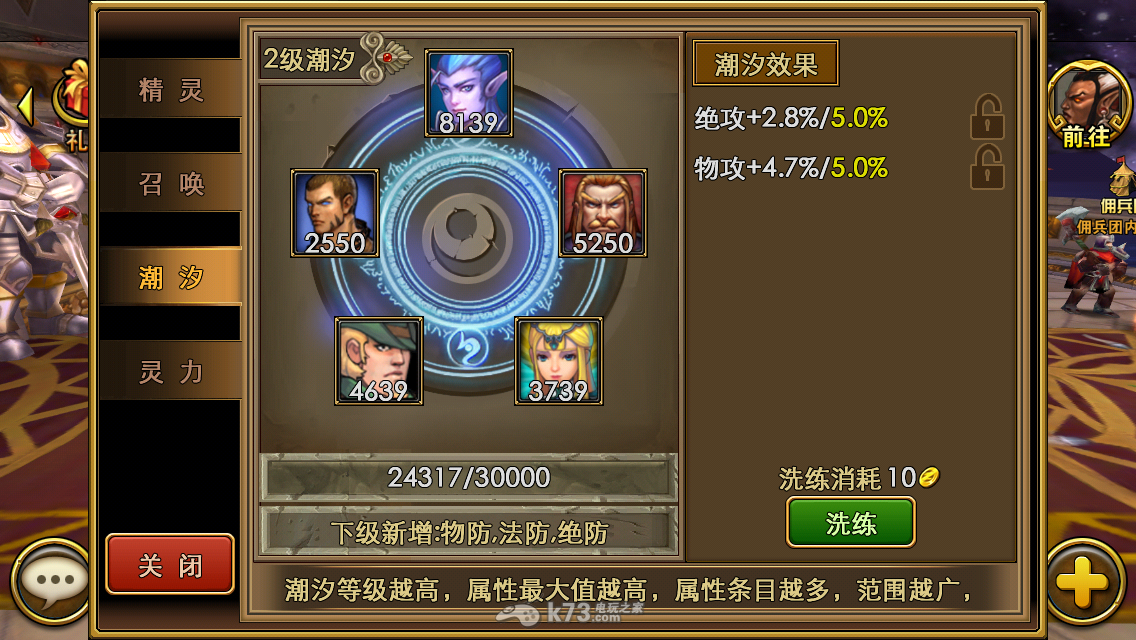Select the 潮汐 tab
The height and width of the screenshot is (640, 1136).
(x=170, y=277)
